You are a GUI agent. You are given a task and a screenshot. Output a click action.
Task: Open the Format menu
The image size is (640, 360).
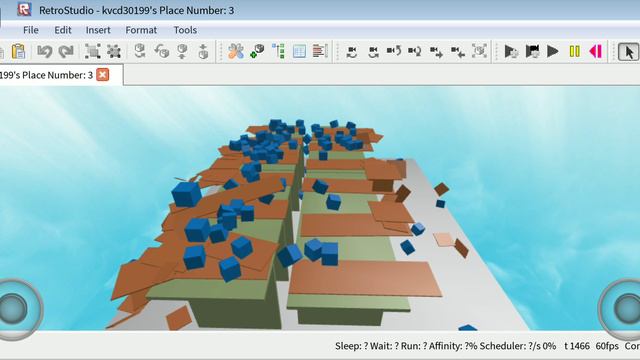[x=141, y=30]
